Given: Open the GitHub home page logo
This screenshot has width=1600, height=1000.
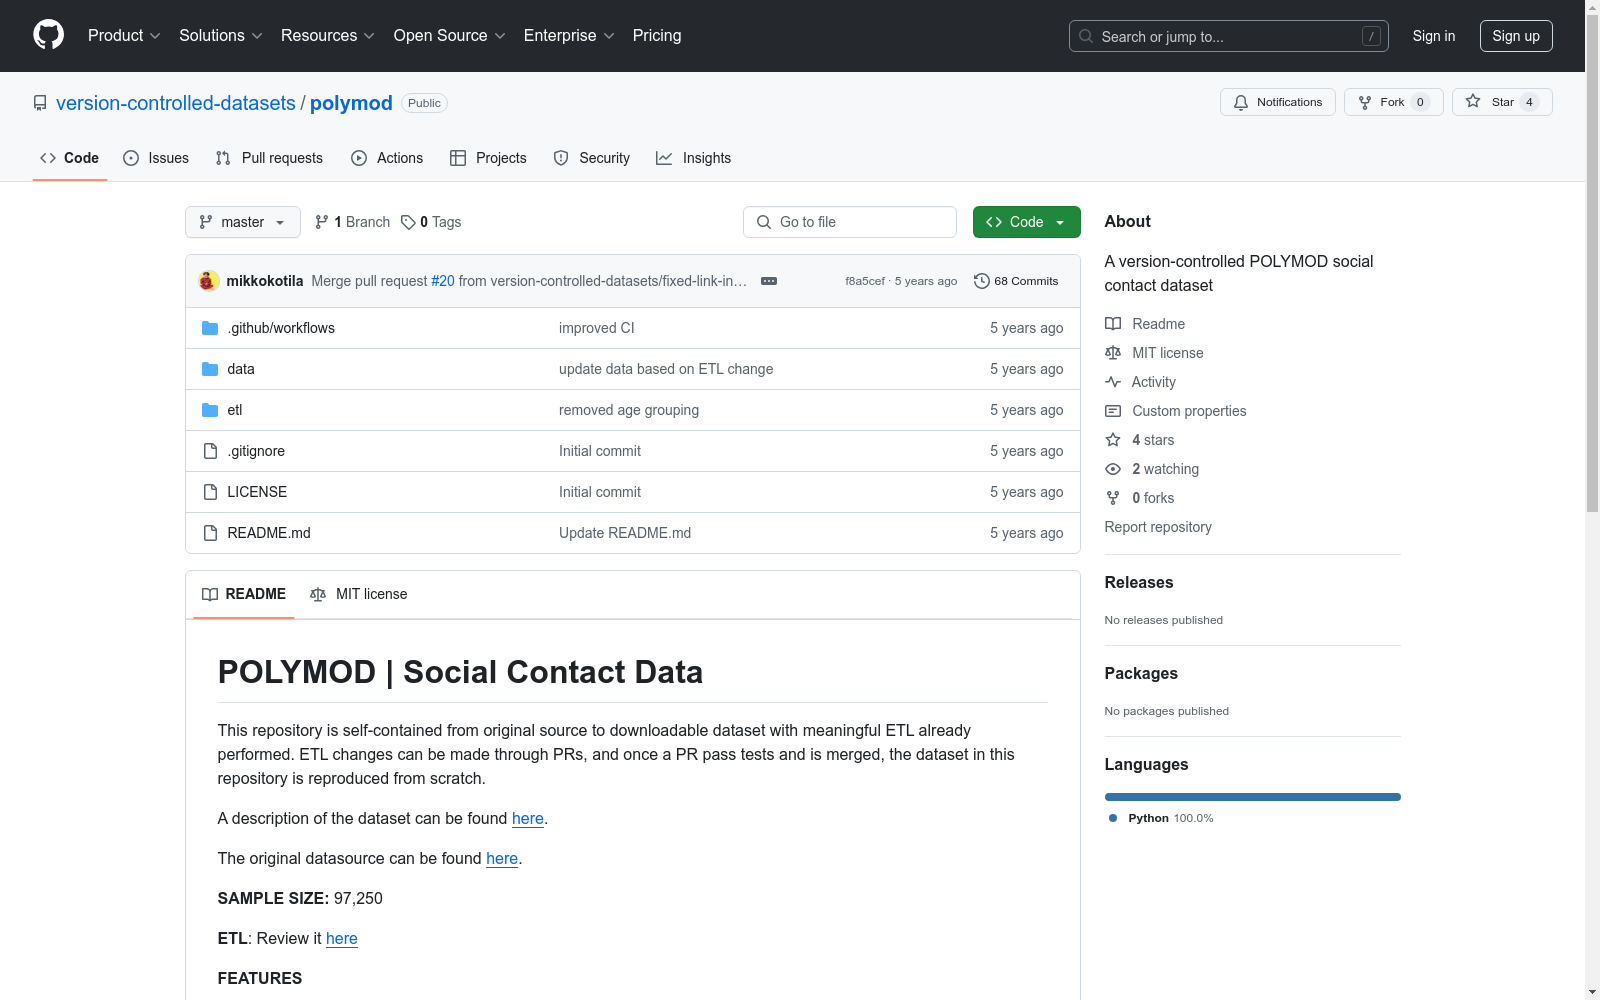Looking at the screenshot, I should pyautogui.click(x=47, y=35).
